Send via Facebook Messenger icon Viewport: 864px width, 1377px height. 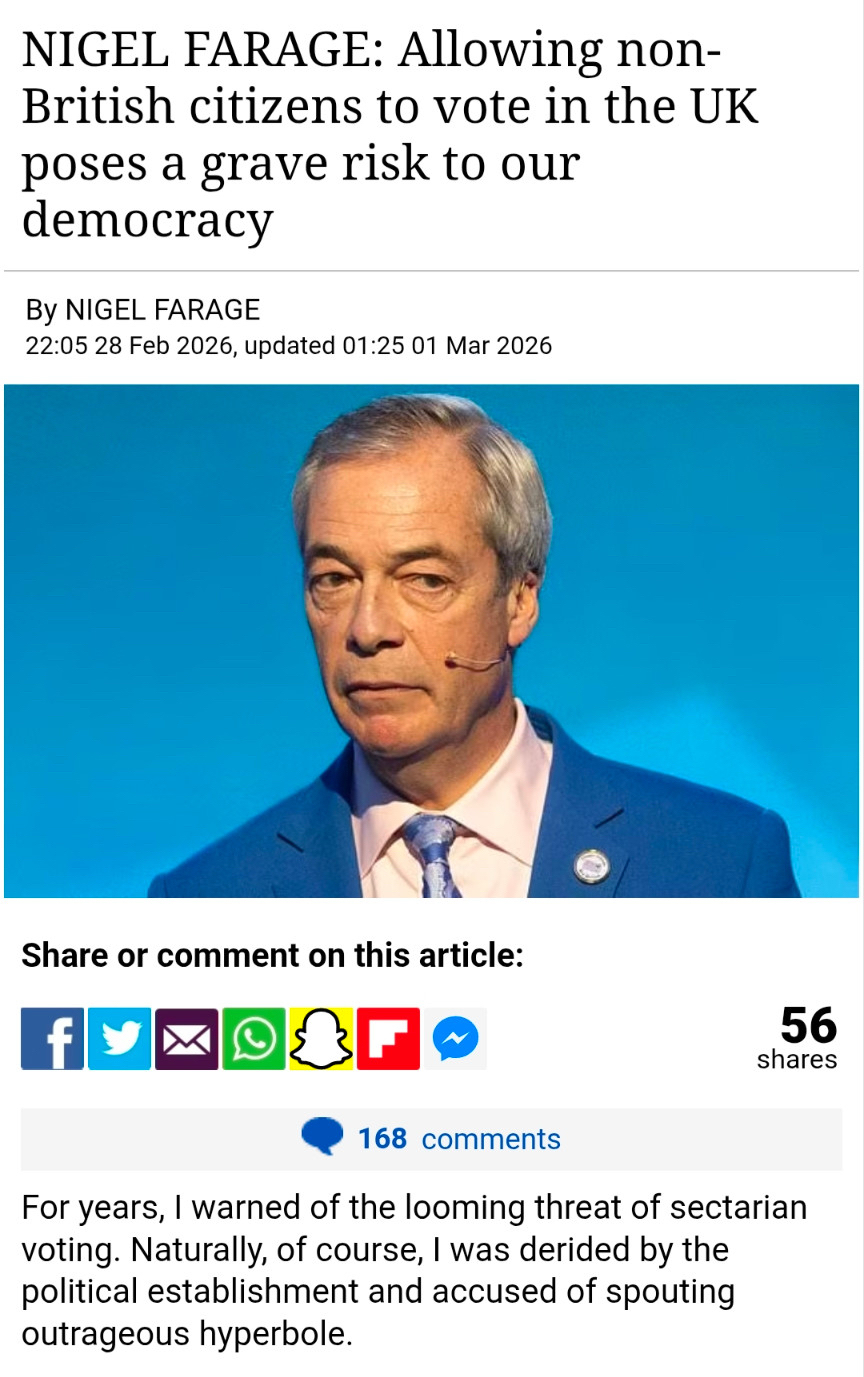455,1039
